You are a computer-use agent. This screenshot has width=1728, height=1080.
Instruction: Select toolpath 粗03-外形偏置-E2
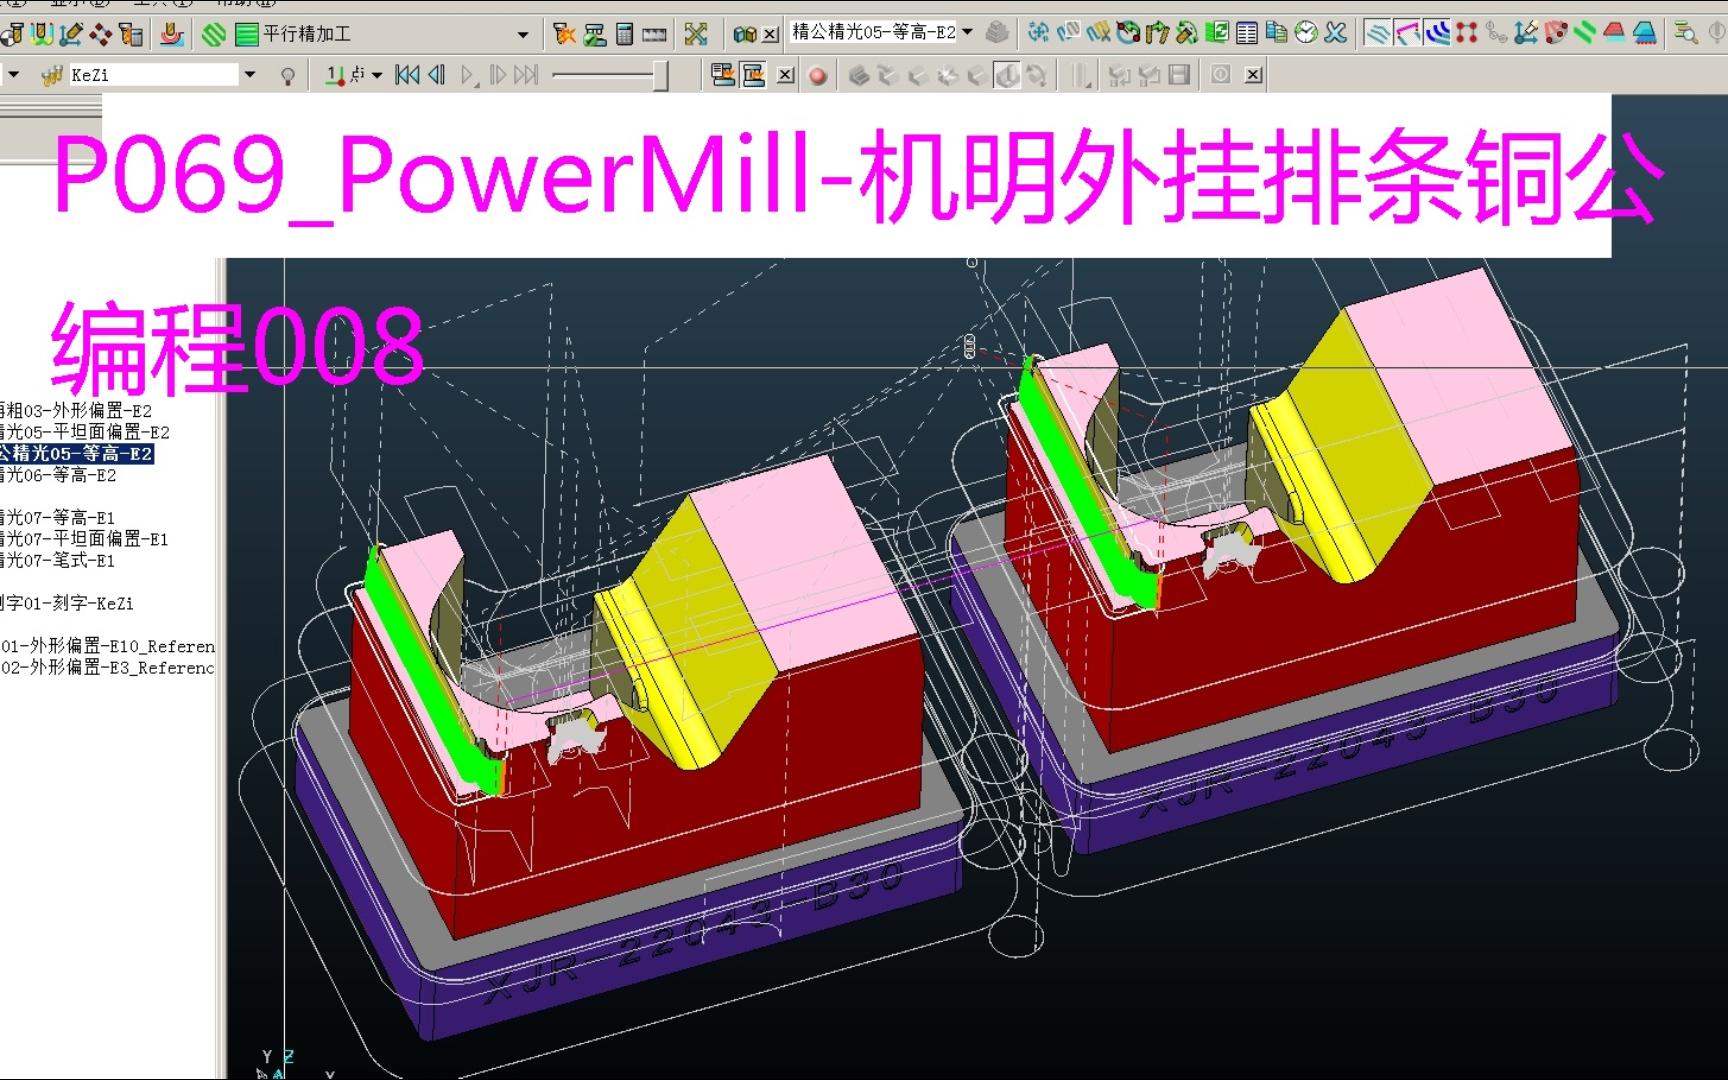pyautogui.click(x=76, y=410)
